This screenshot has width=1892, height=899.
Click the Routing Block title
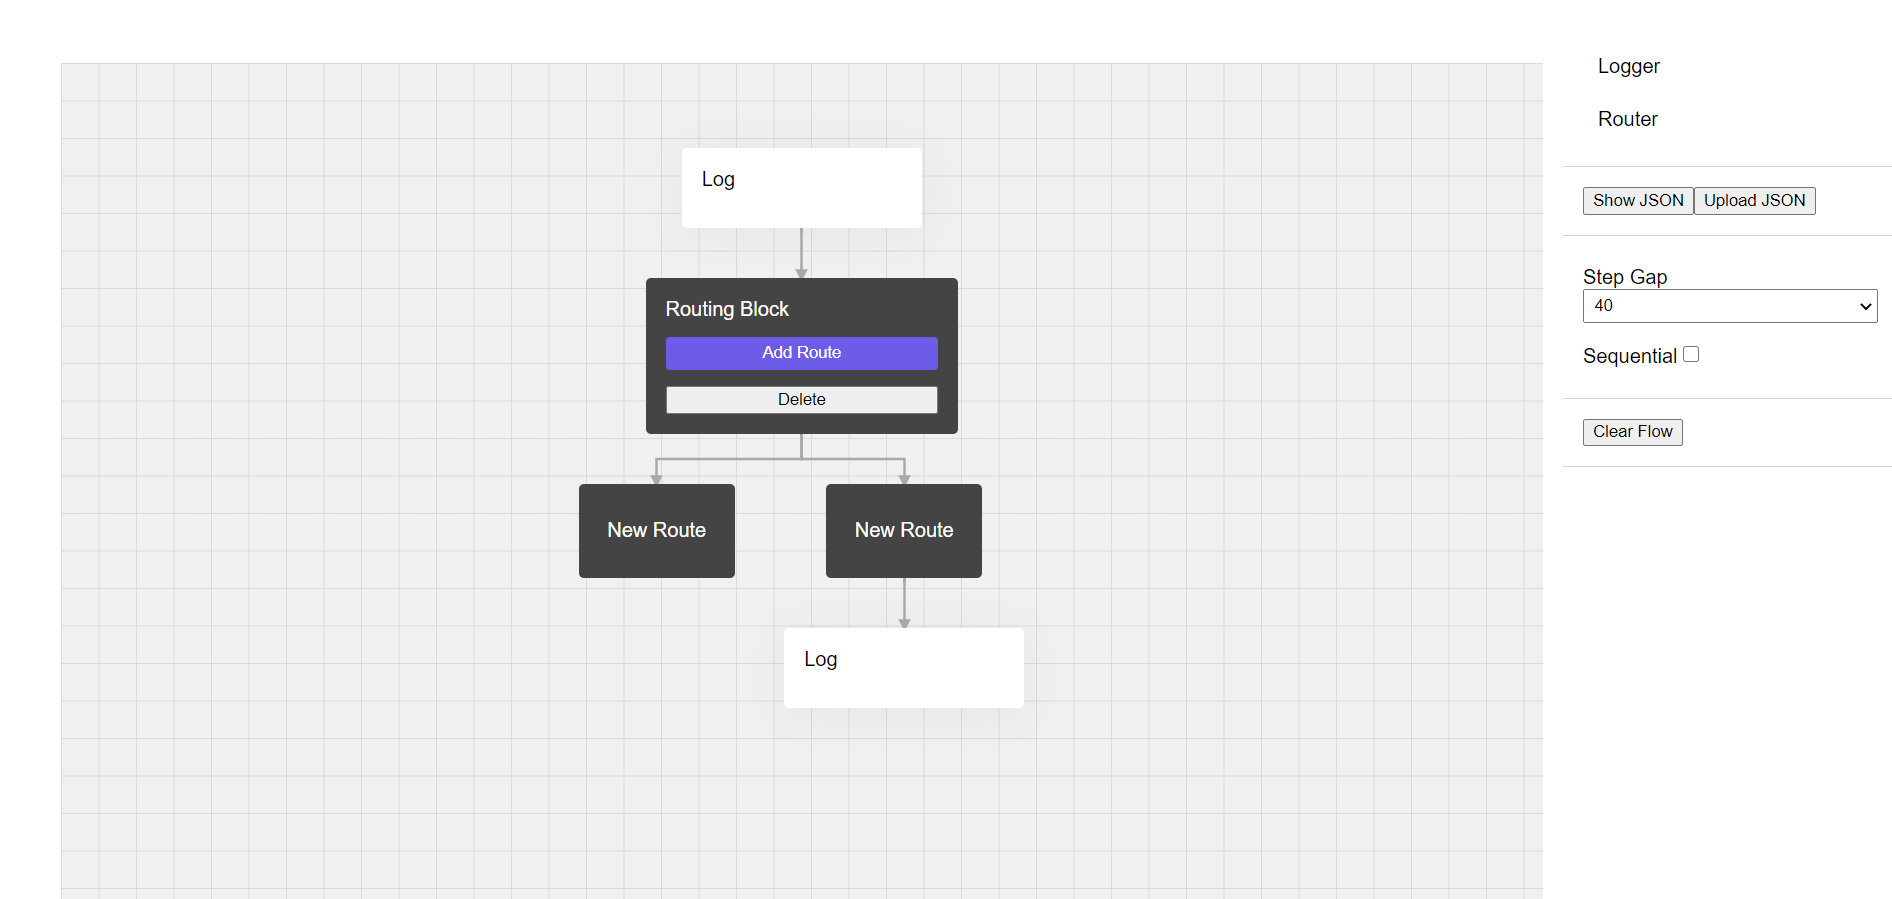727,310
